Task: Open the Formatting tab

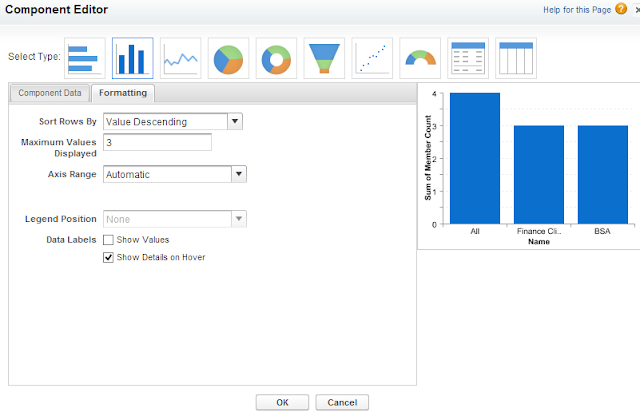Action: click(123, 93)
